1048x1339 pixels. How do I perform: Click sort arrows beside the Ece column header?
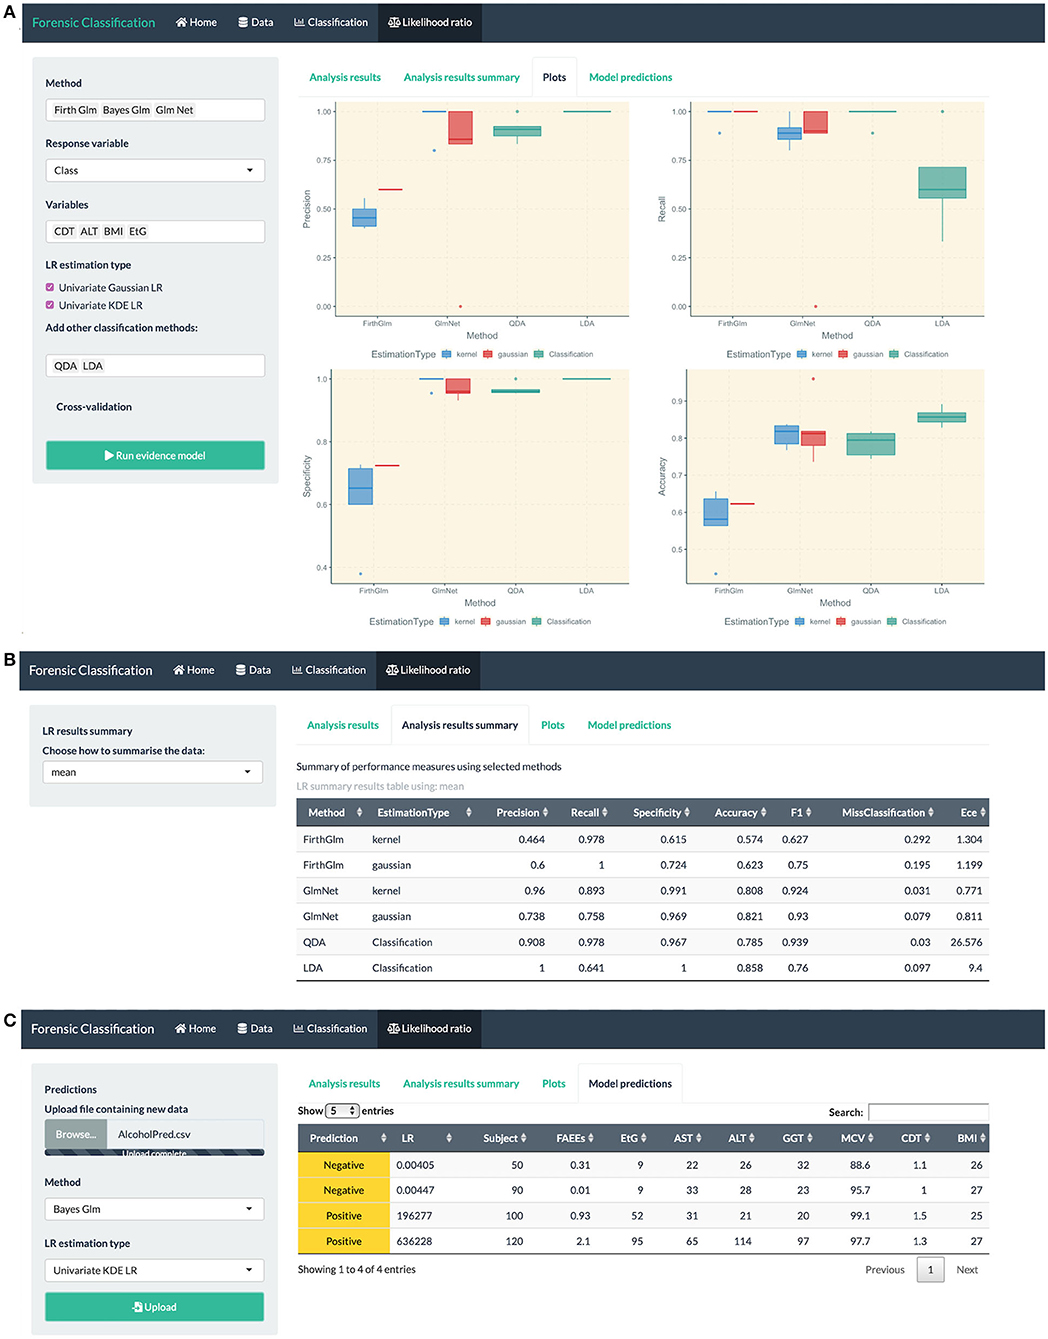pos(983,813)
